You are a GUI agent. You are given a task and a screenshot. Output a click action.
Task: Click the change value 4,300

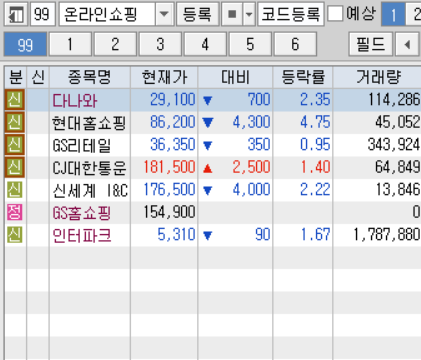tap(251, 122)
